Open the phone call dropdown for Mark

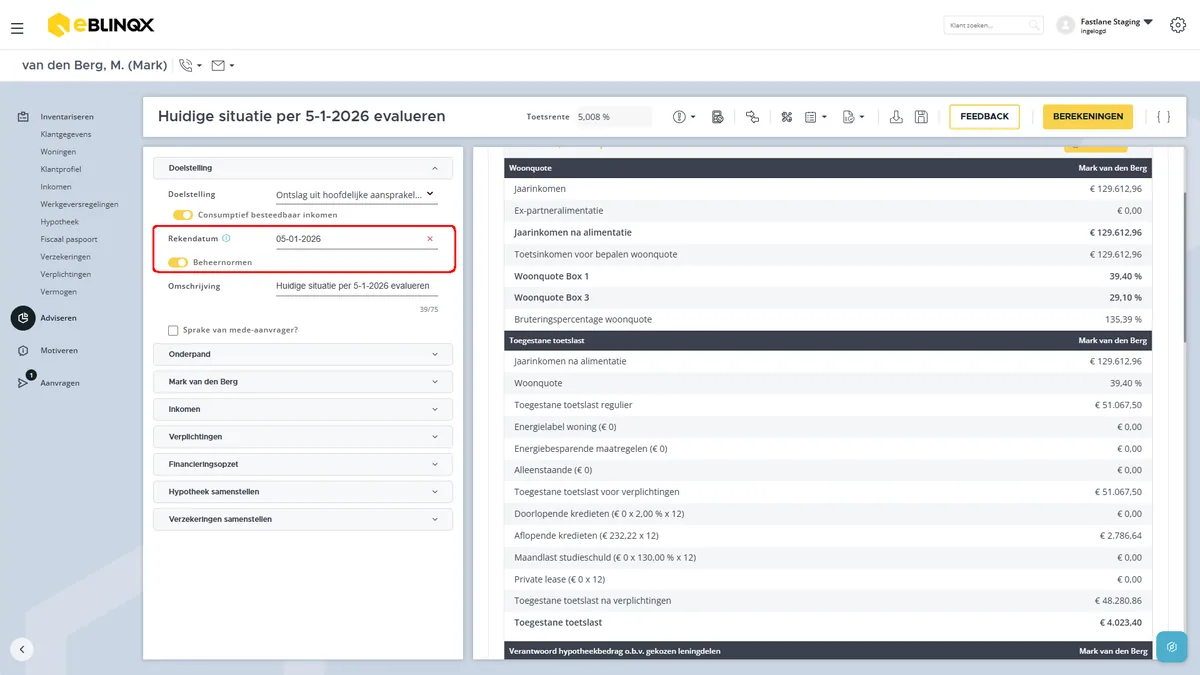point(190,65)
